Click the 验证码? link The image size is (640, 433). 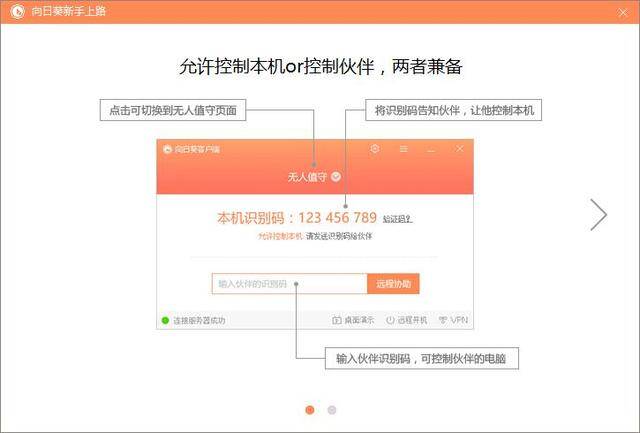397,220
